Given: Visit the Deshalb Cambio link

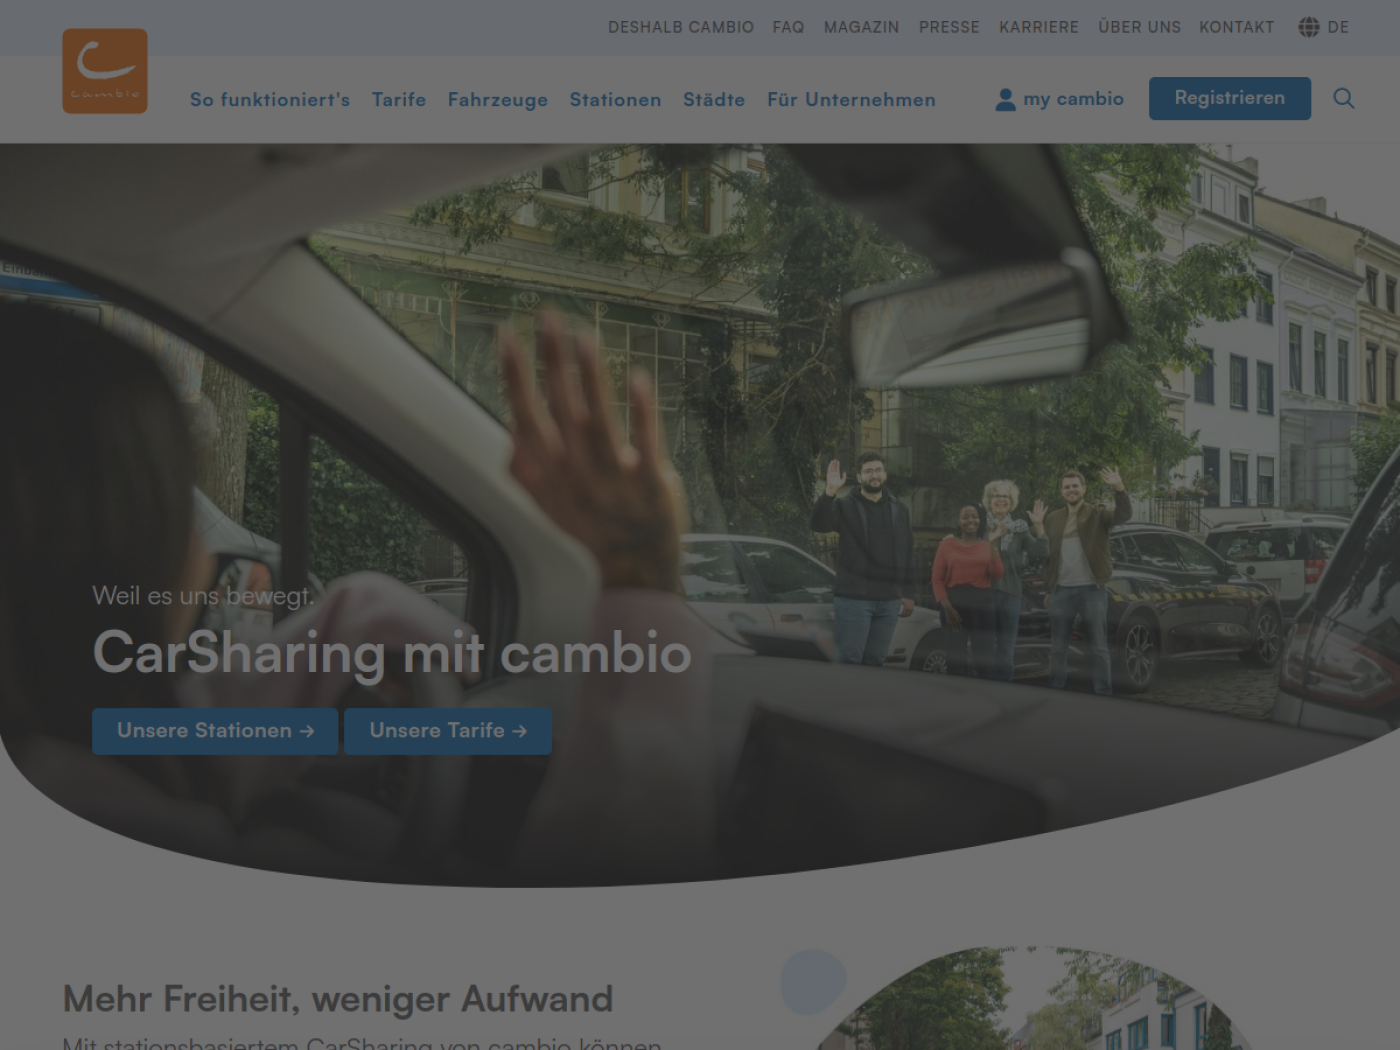Looking at the screenshot, I should [681, 27].
